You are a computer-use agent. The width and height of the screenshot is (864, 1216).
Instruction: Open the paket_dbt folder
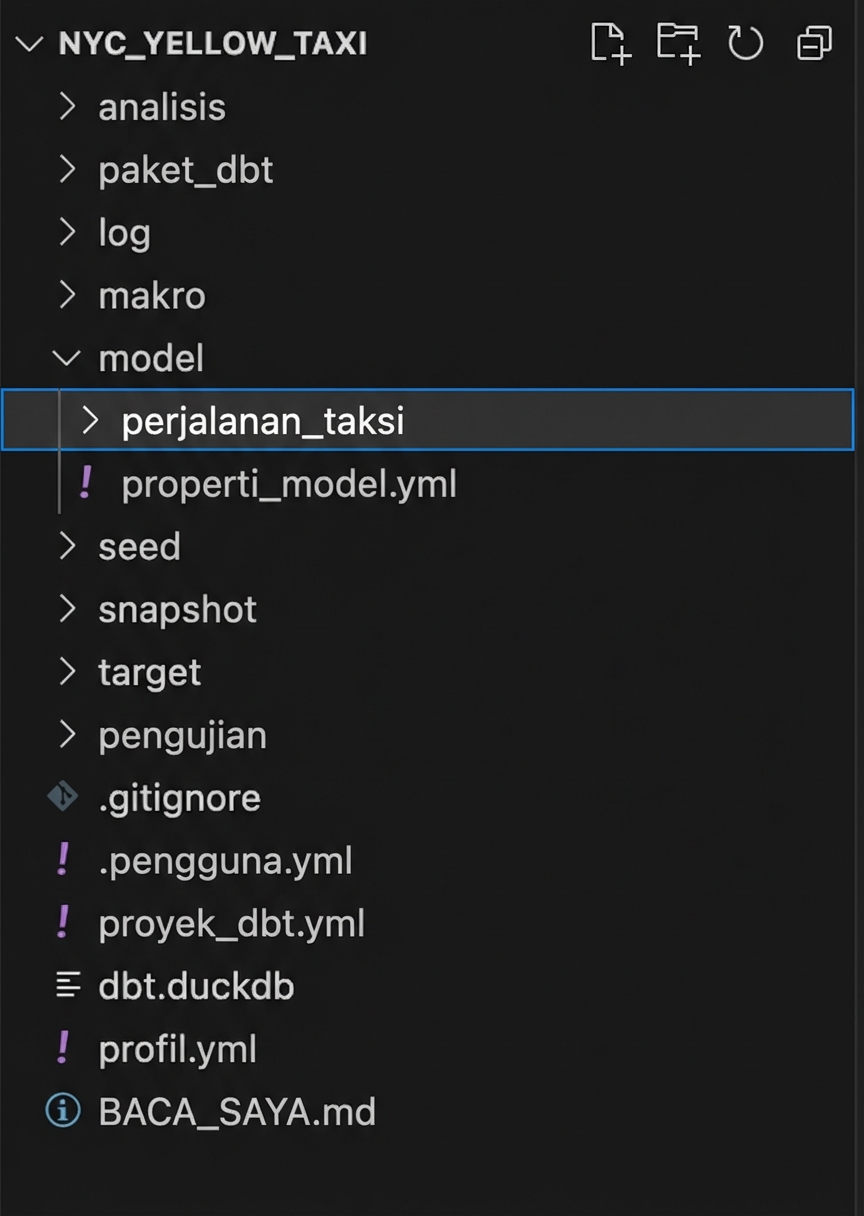coord(185,170)
